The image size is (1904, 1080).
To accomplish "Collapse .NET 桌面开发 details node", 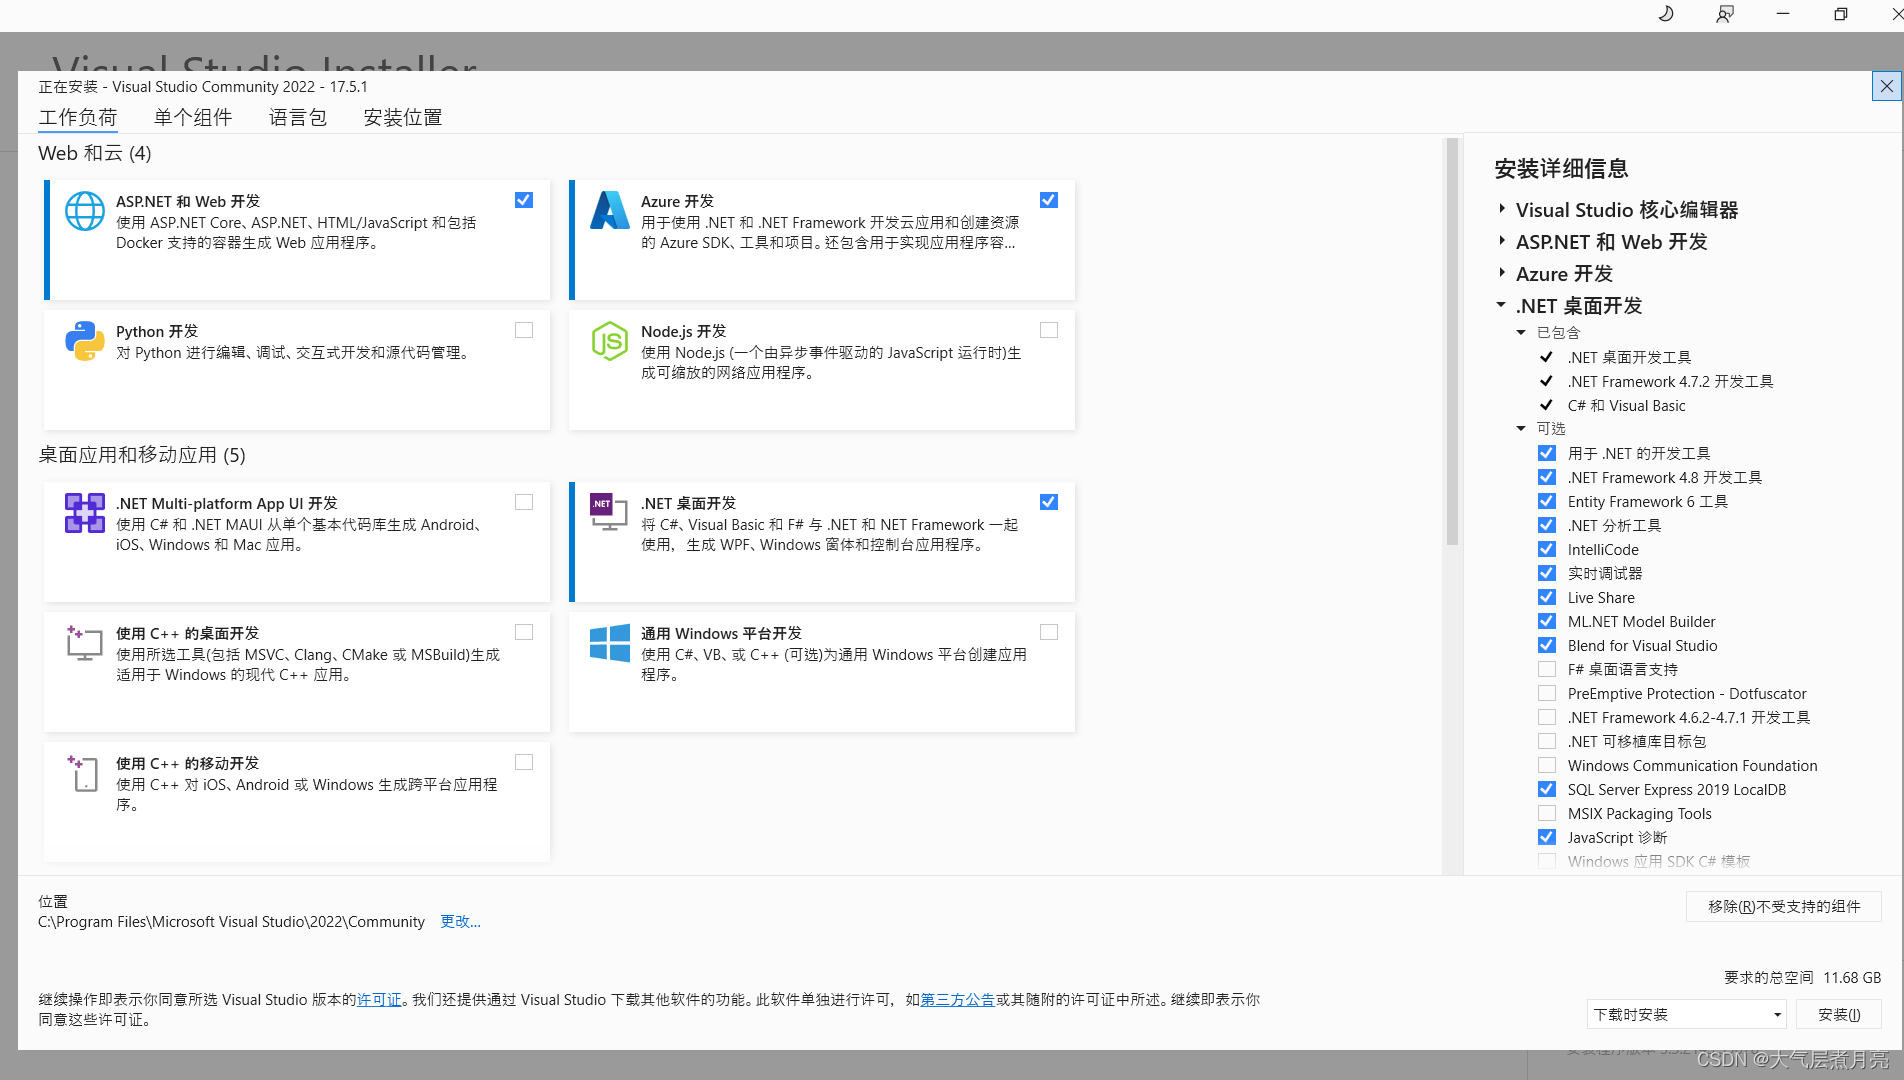I will (x=1501, y=305).
